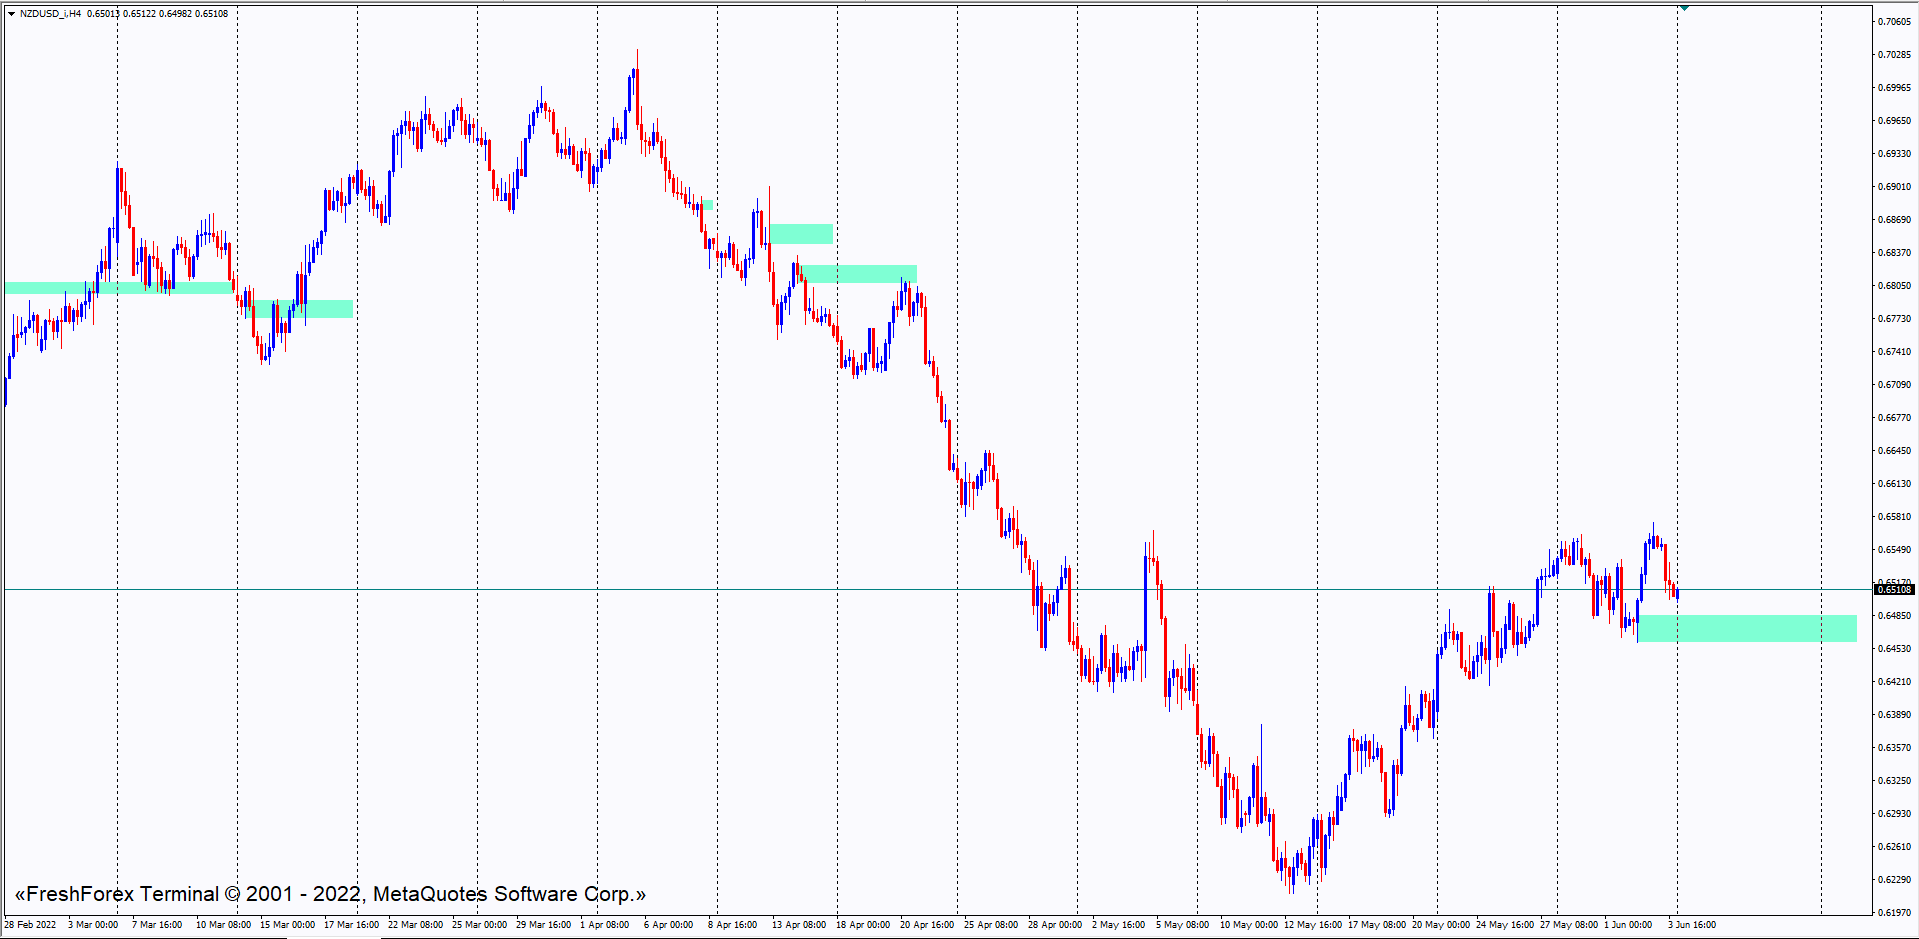This screenshot has height=939, width=1919.
Task: Select the large green zone near 0.64850
Action: [1746, 628]
